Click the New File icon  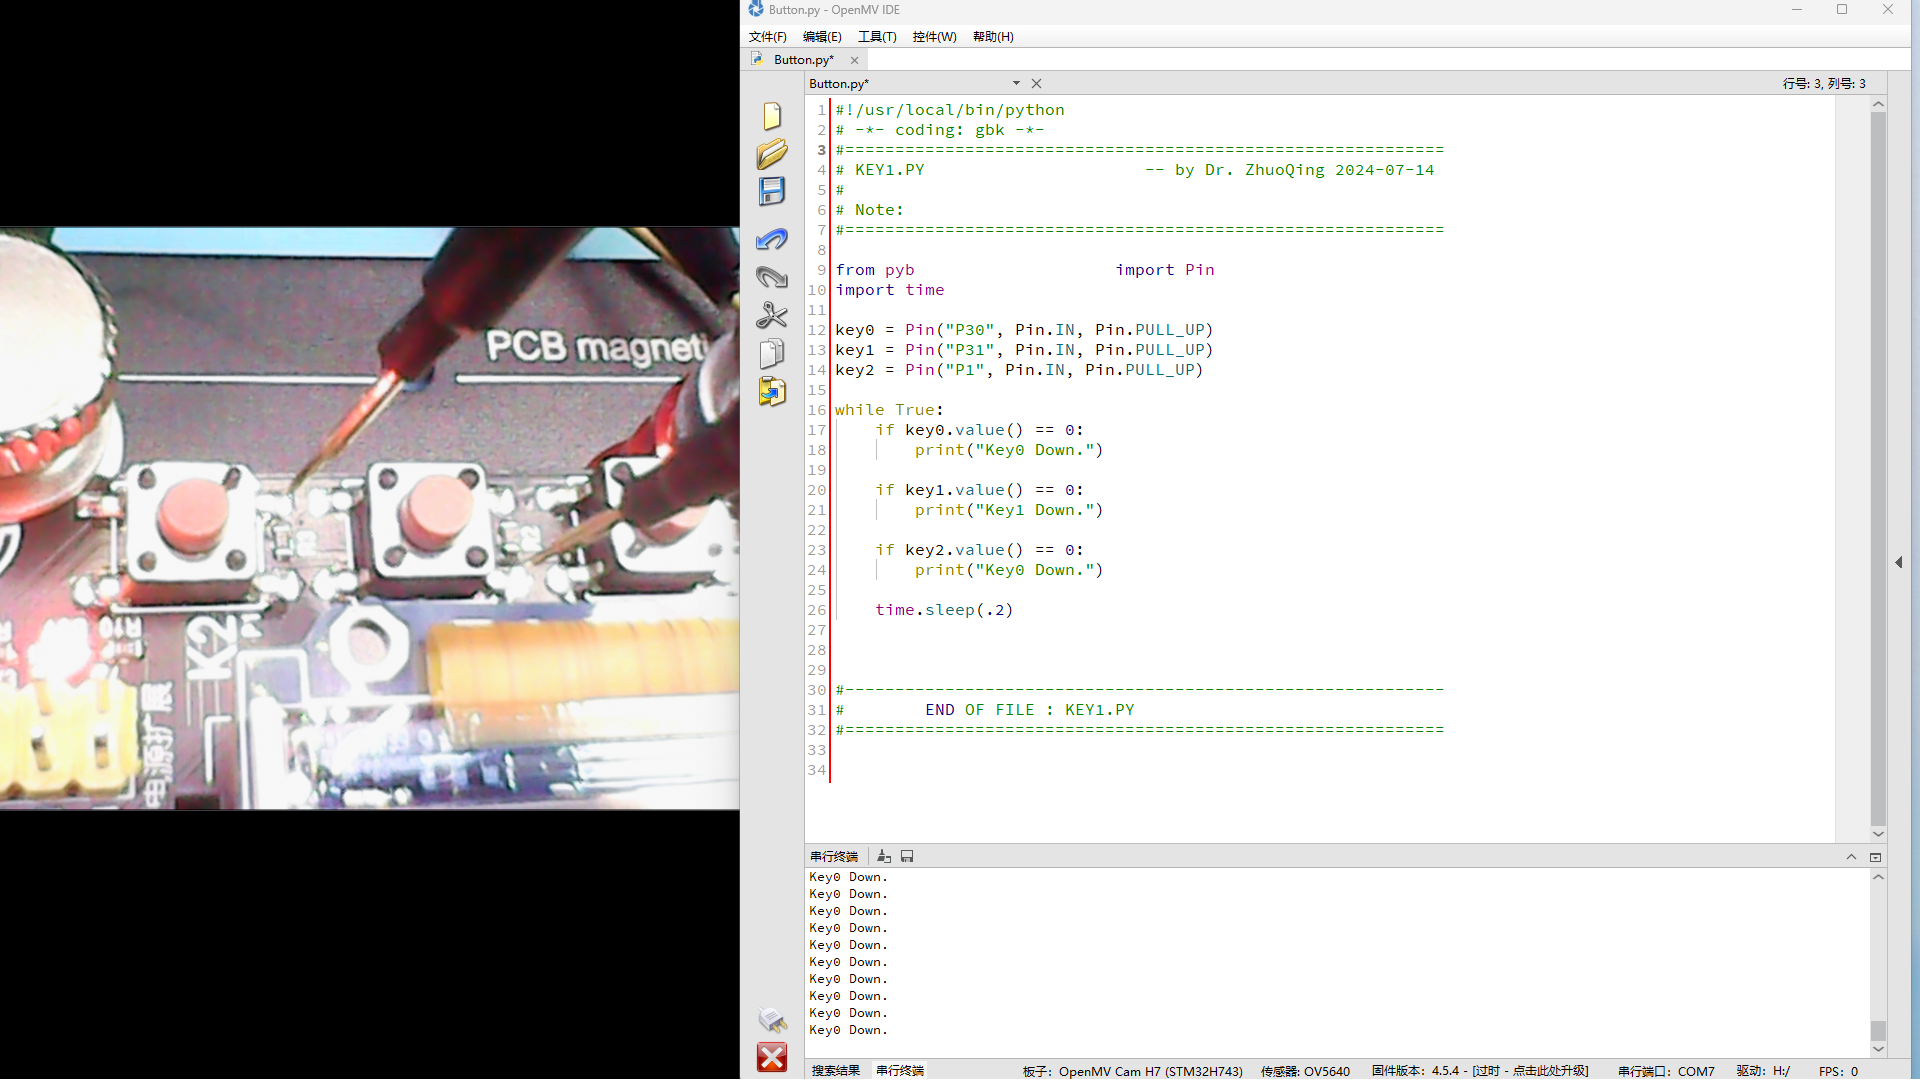click(771, 116)
